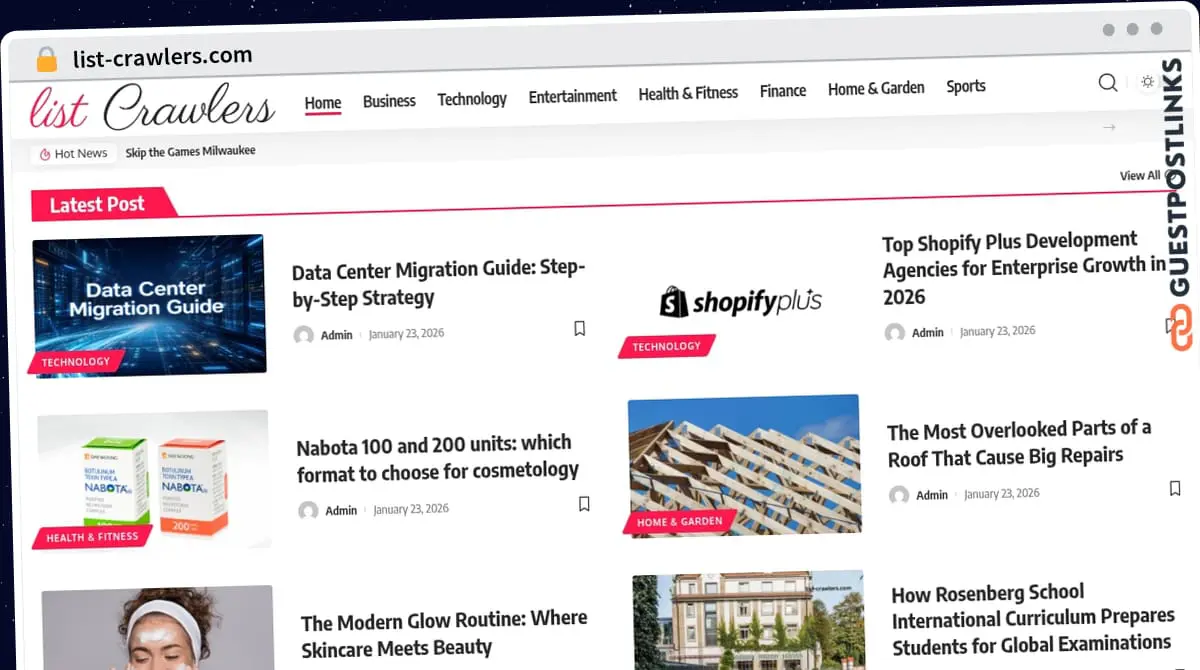Screen dimensions: 1200x670
Task: Bookmark the Data Center Migration Guide article
Action: [579, 327]
